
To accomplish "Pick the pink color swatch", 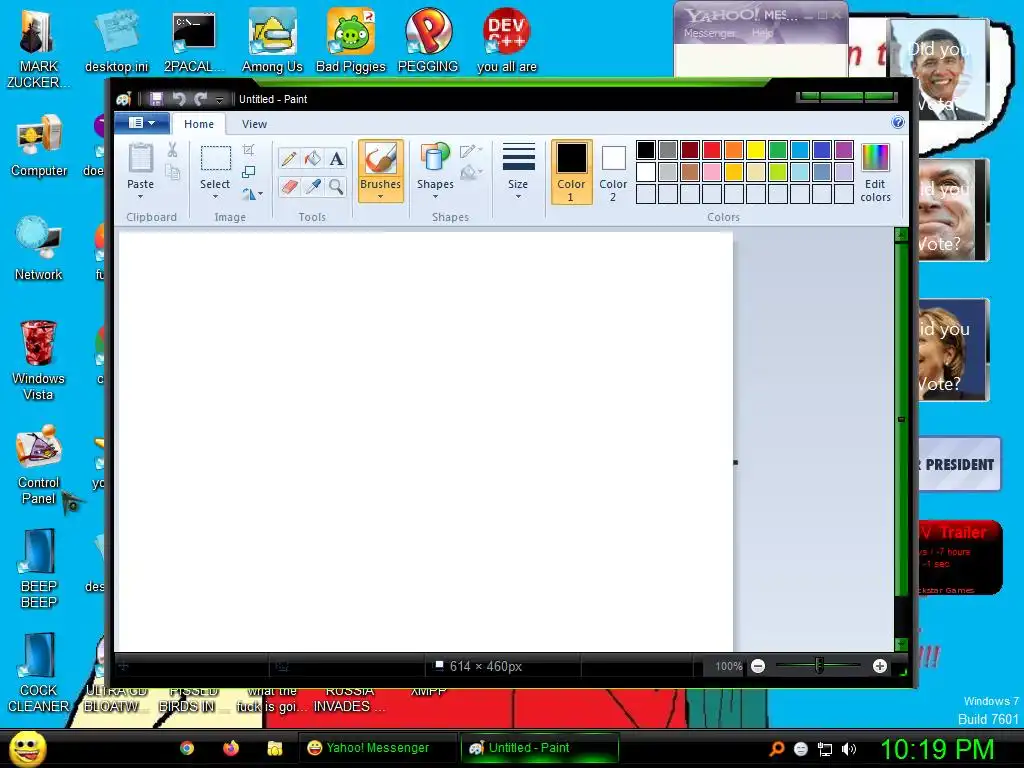I will click(712, 172).
